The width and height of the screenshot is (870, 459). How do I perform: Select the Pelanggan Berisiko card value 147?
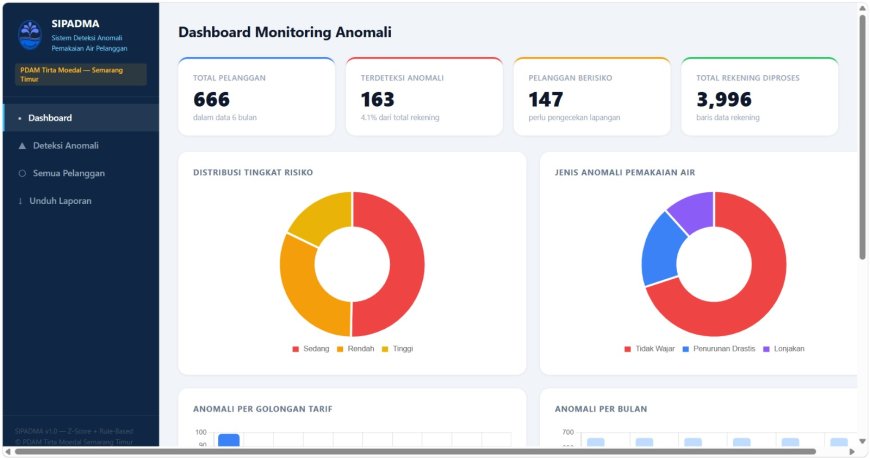(545, 99)
